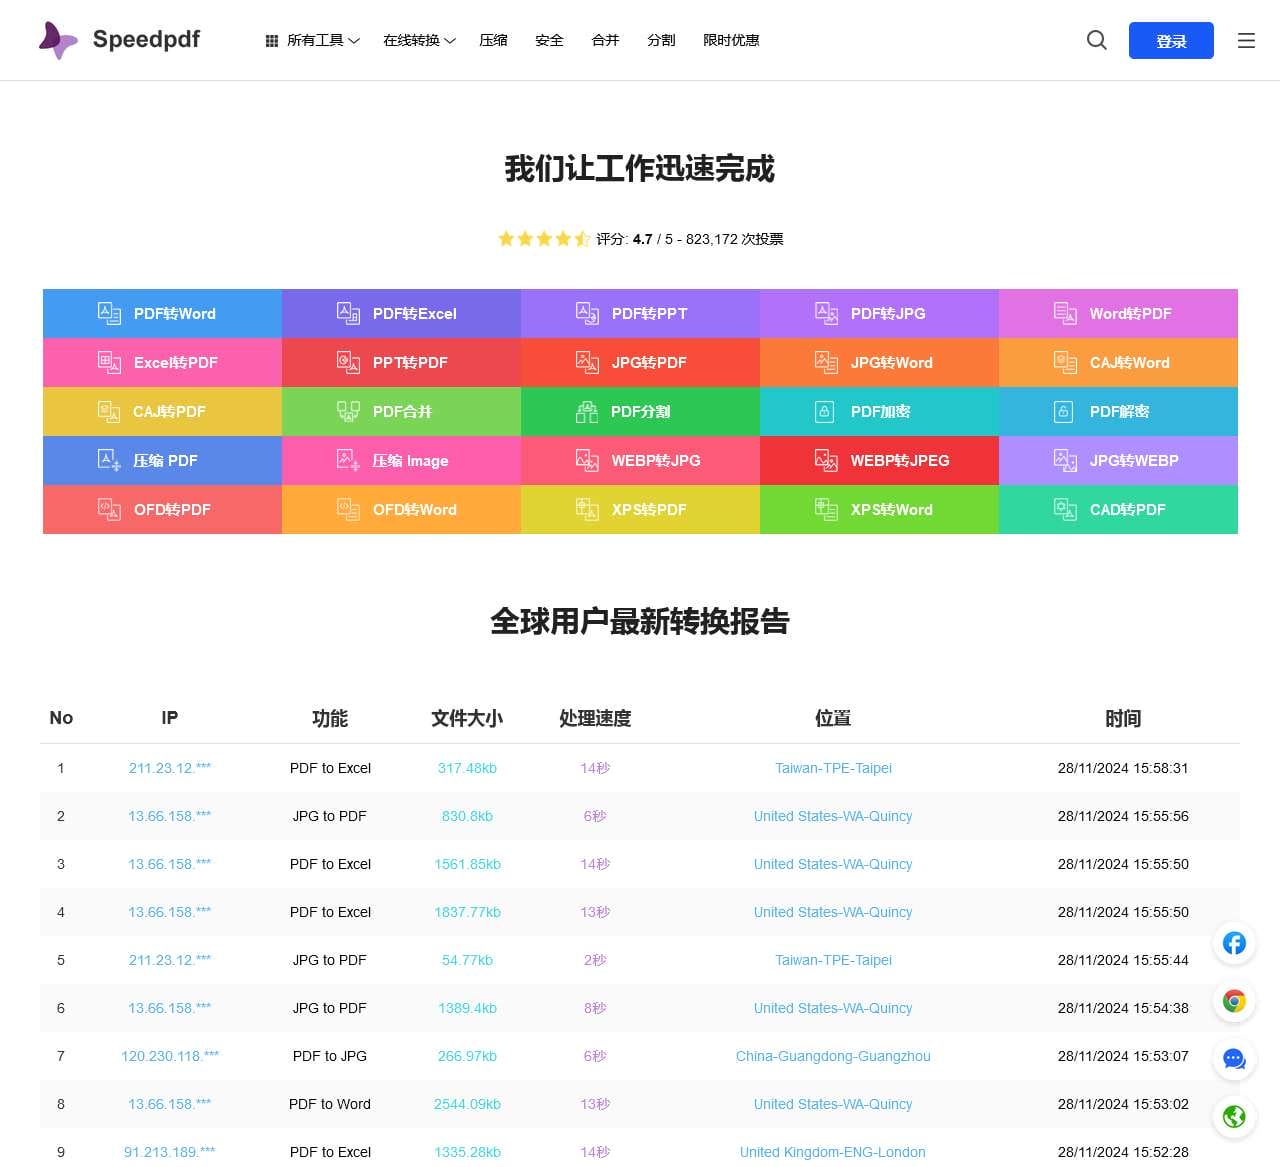Click the PDF转PPT tile icon
Viewport: 1280px width, 1167px height.
[587, 313]
